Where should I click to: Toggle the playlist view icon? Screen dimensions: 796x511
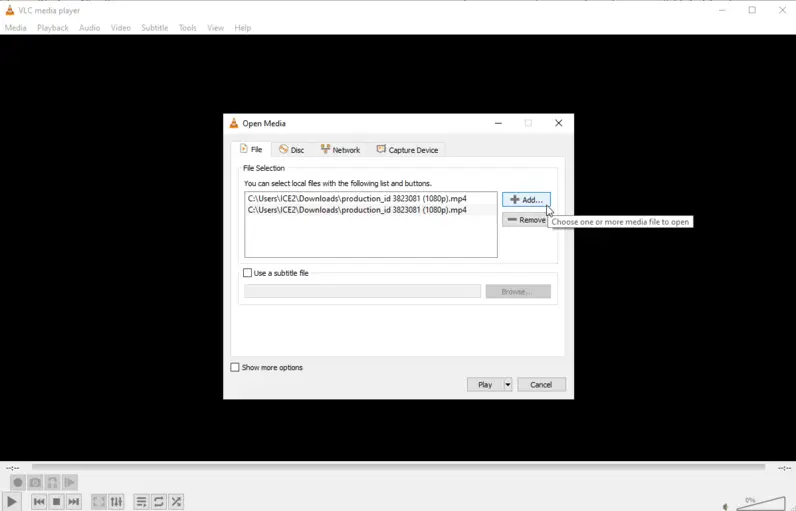click(x=142, y=501)
